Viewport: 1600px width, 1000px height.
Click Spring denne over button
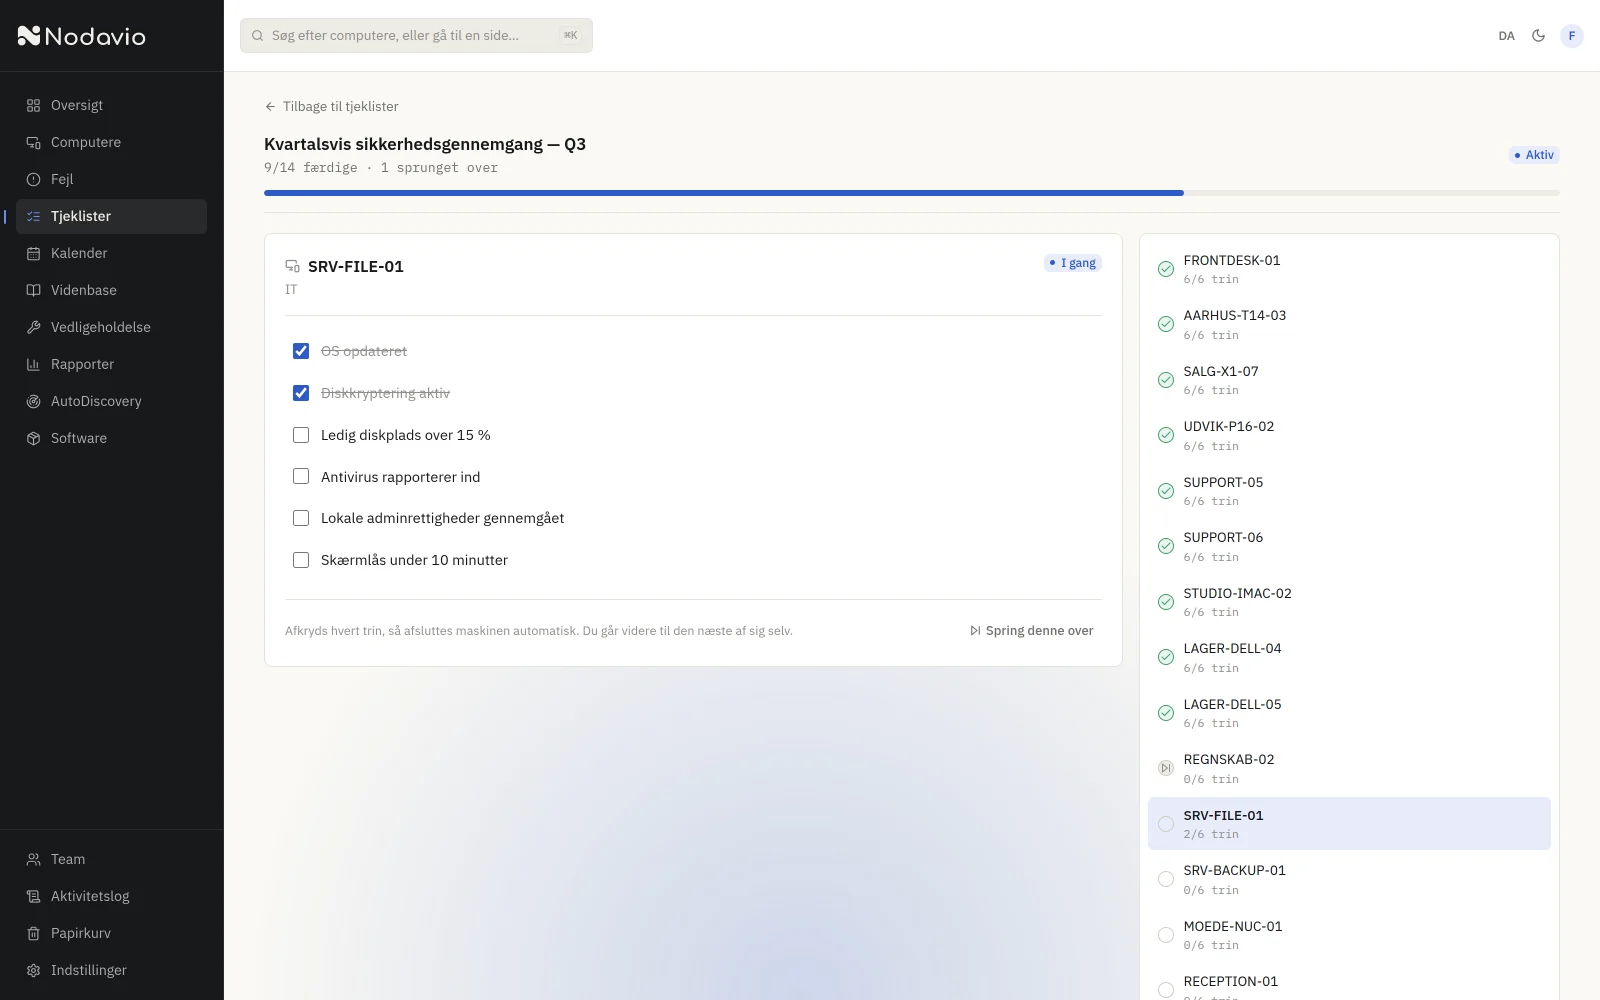(1031, 631)
